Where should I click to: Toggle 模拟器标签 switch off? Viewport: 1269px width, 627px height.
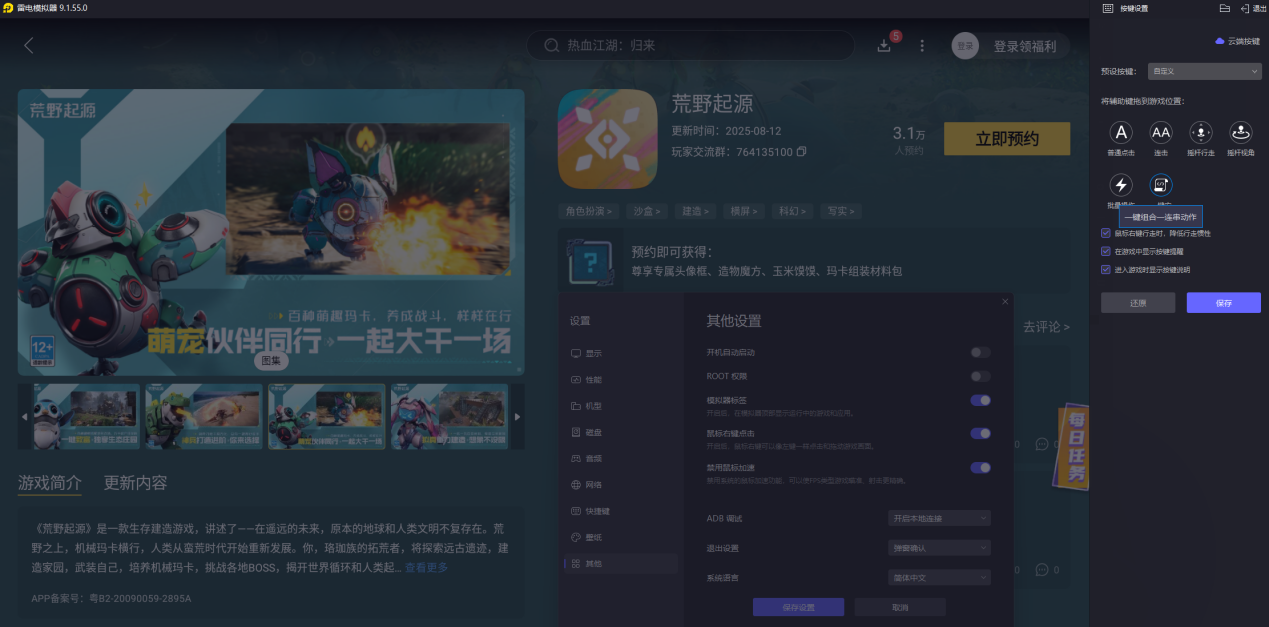[980, 400]
